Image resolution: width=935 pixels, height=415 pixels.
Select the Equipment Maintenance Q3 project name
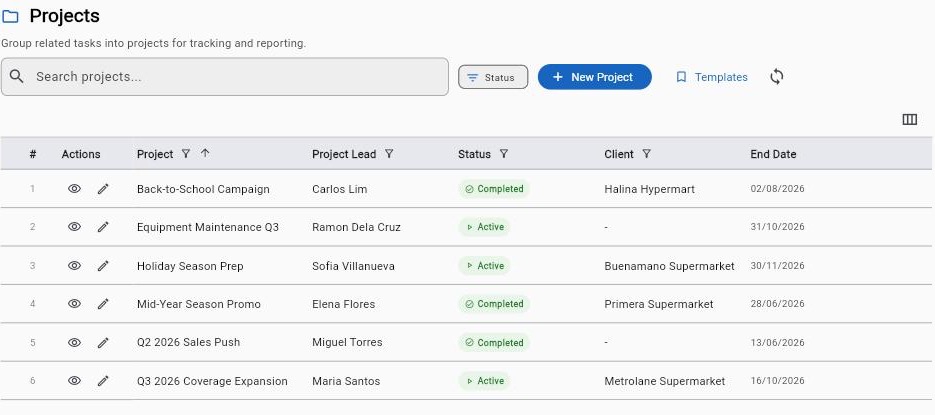[208, 227]
